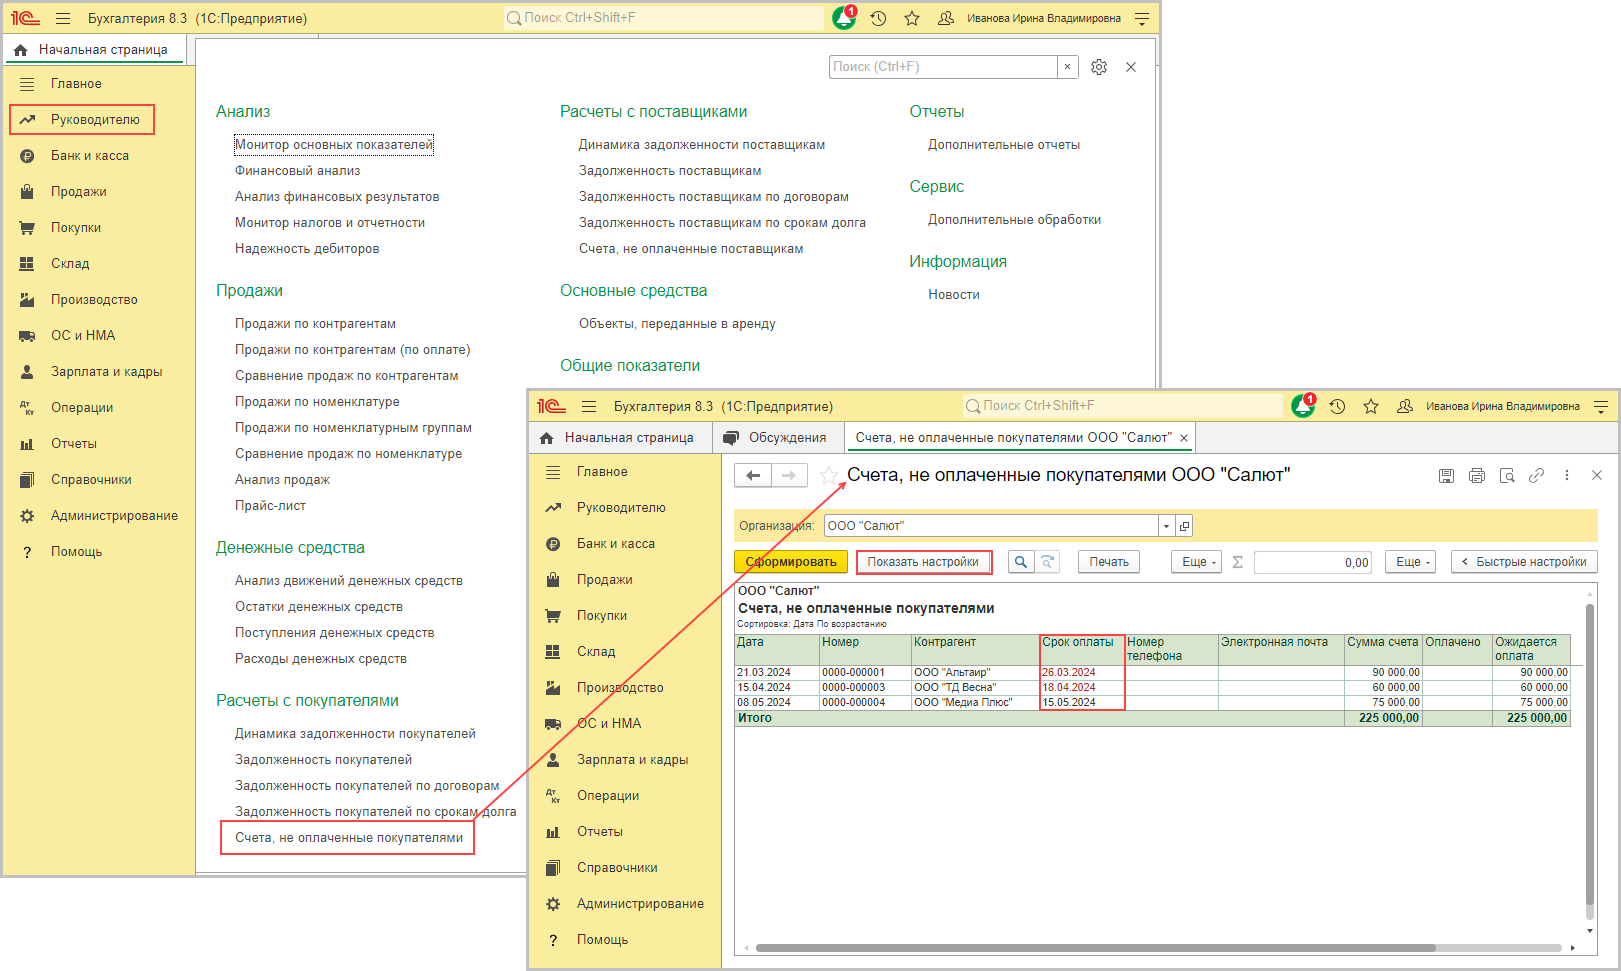Go forward with the right arrow button
Screen dimensions: 1621x971
coord(789,476)
